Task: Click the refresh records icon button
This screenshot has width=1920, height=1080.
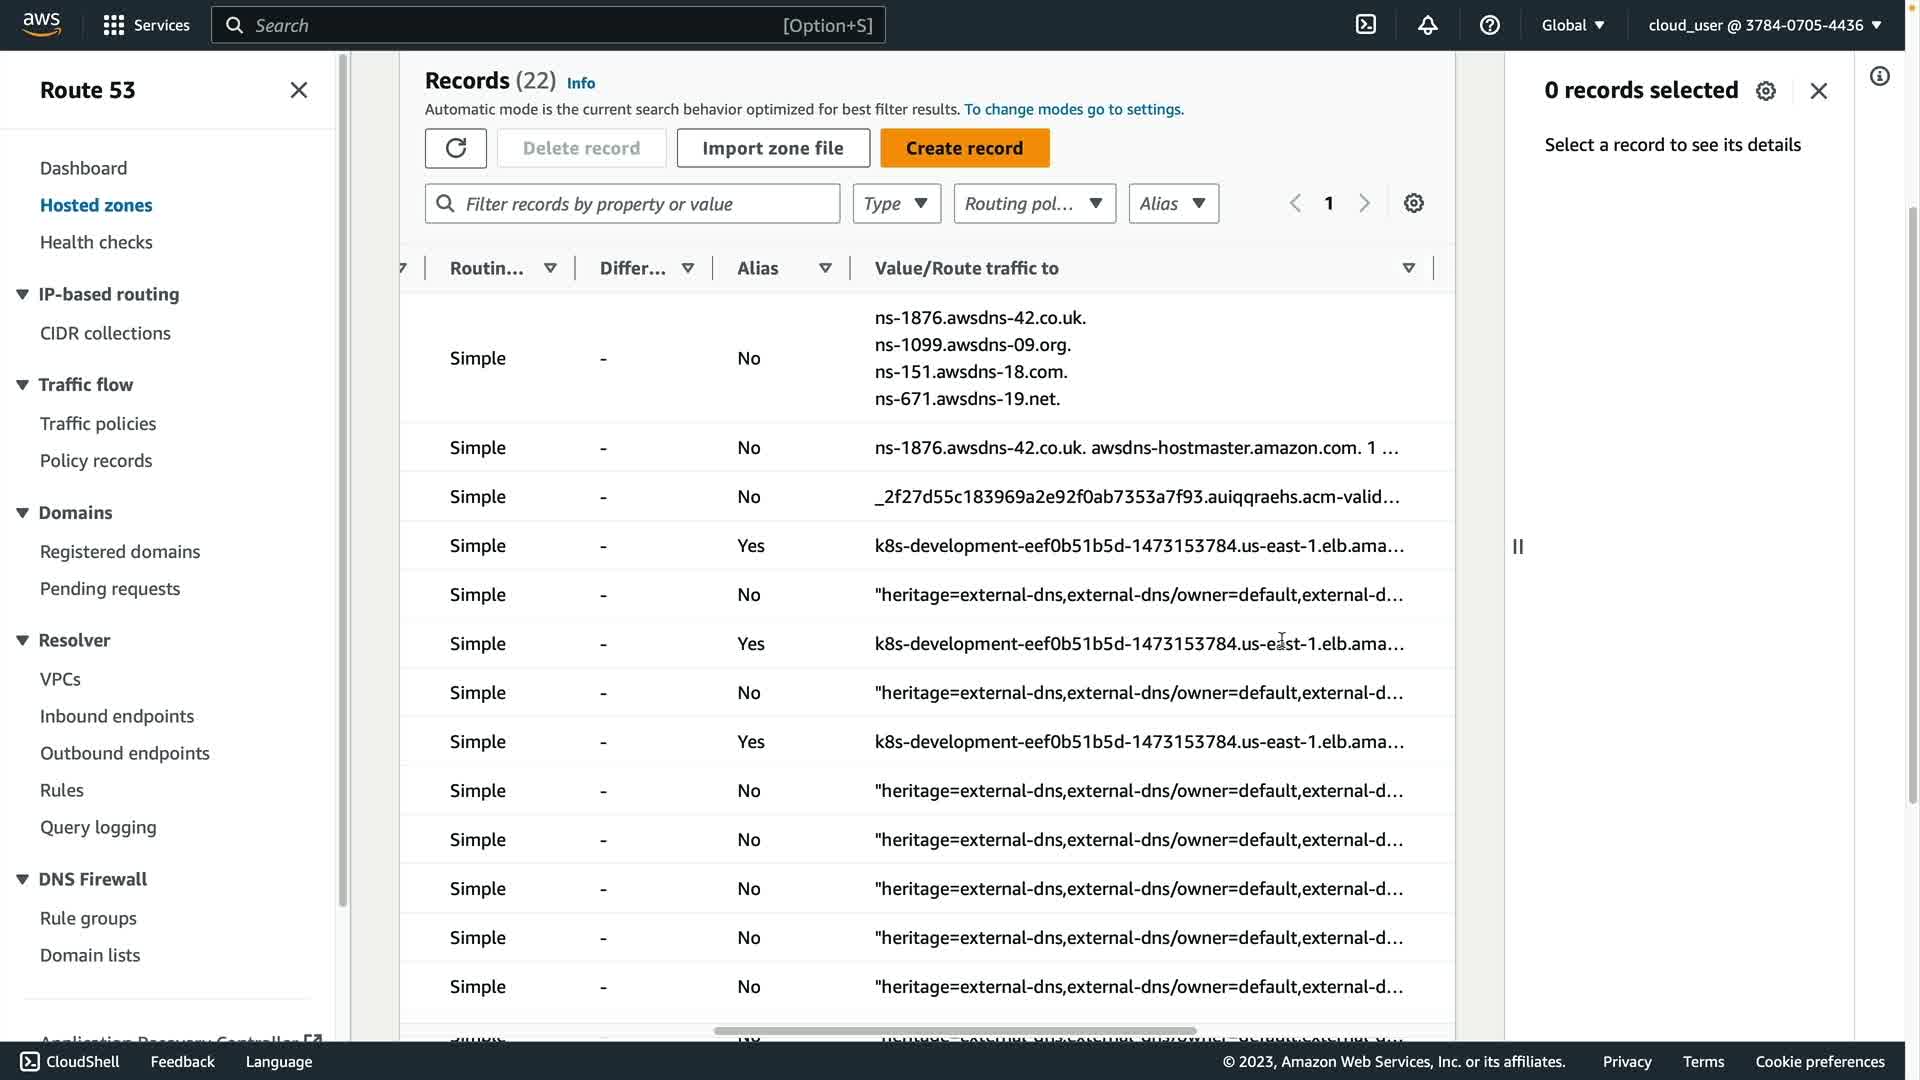Action: (455, 148)
